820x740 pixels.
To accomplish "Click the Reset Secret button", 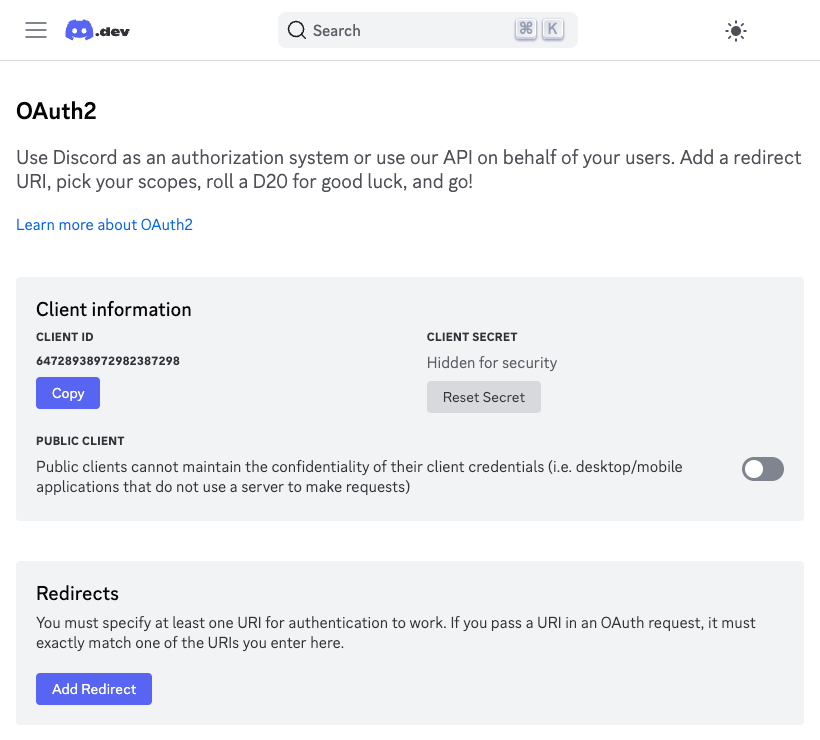I will [484, 397].
